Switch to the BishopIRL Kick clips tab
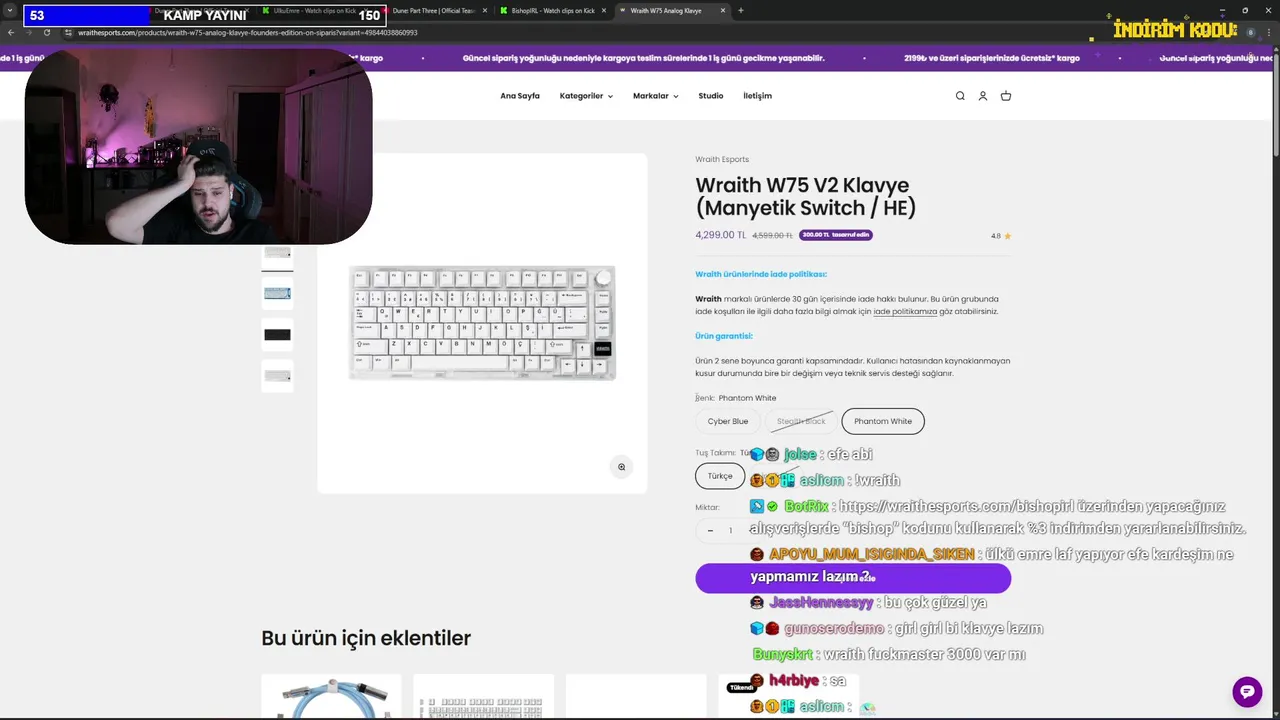Screen dimensions: 1280x720 [x=553, y=10]
